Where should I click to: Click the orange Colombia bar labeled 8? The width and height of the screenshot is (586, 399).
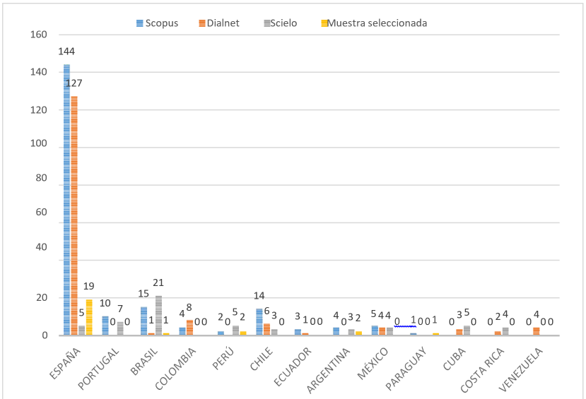190,328
